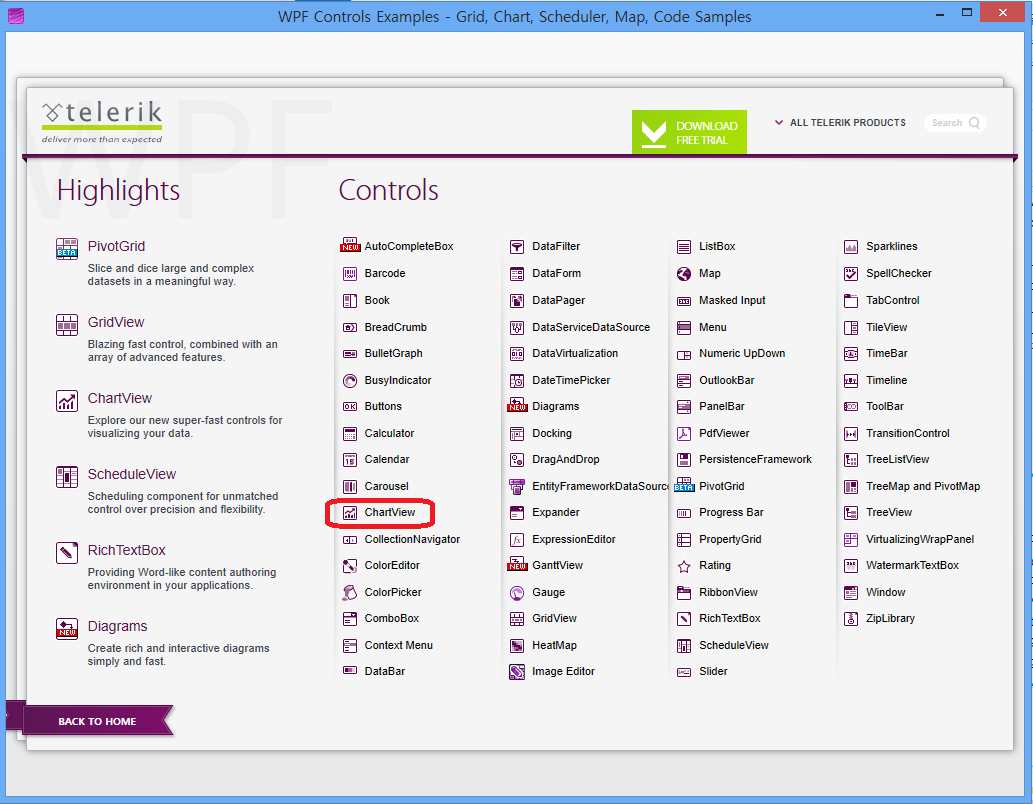Click the PivotGrid icon under Highlights
The height and width of the screenshot is (804, 1033).
pos(67,249)
